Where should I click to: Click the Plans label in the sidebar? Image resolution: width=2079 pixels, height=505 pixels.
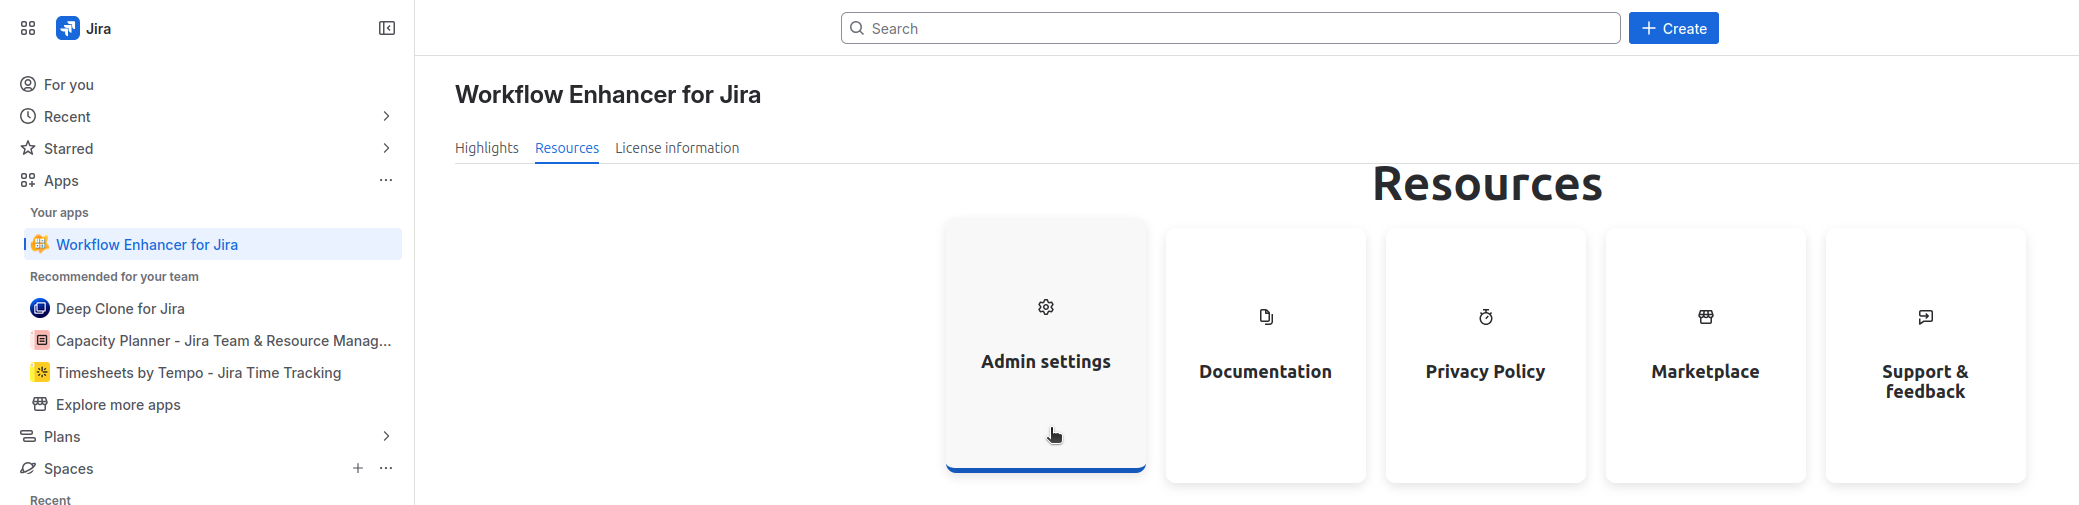point(62,436)
